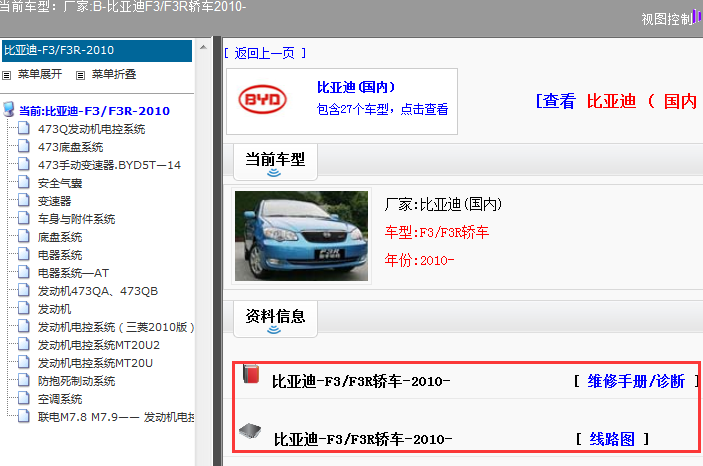This screenshot has width=703, height=466.
Task: Click the purple 视图控制 bars icon
Action: pyautogui.click(x=697, y=16)
